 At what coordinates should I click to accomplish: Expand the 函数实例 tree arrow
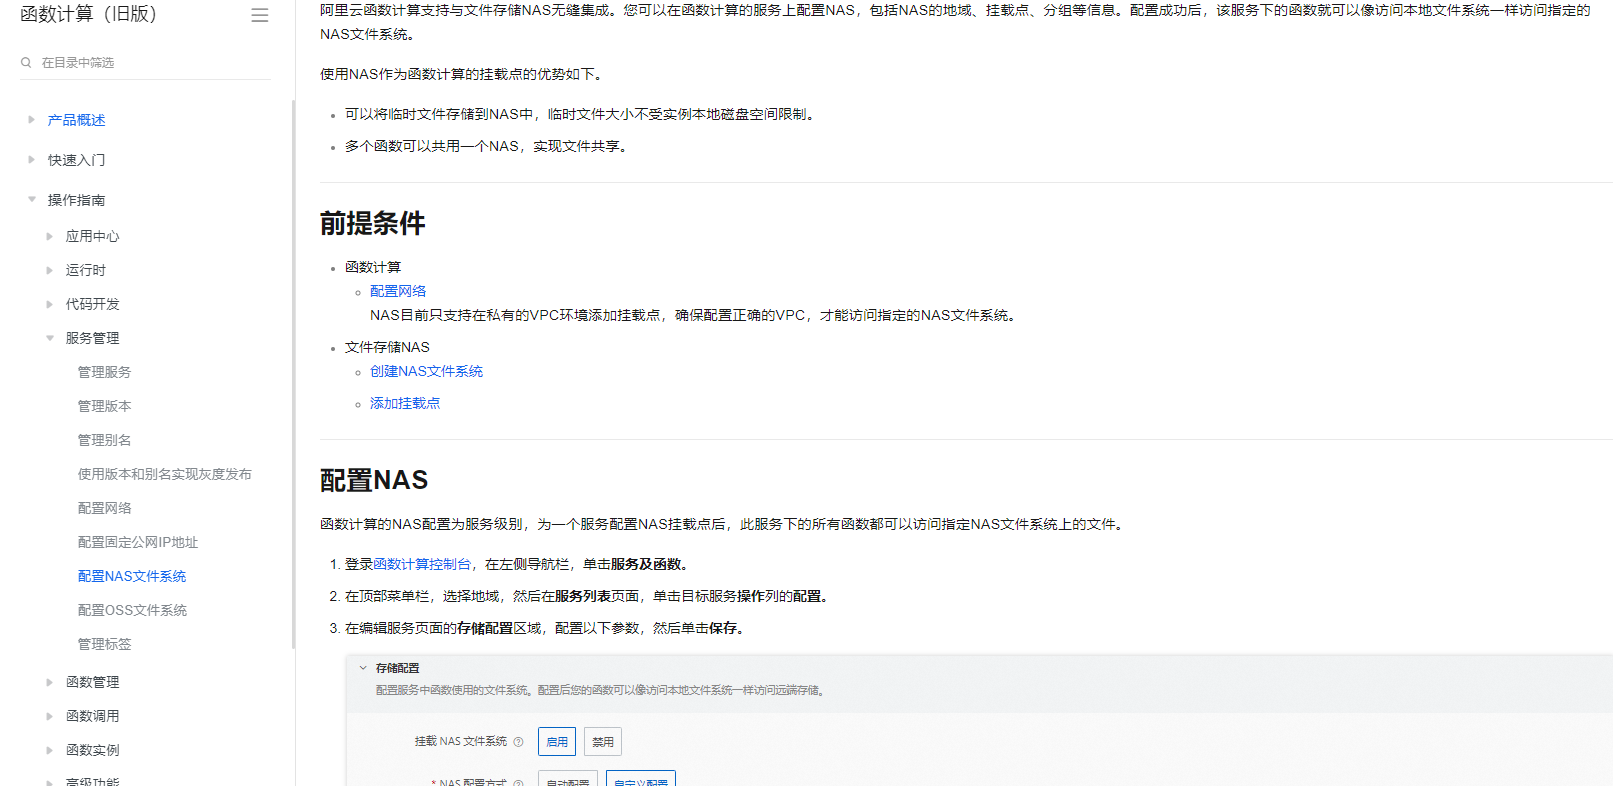(x=50, y=750)
